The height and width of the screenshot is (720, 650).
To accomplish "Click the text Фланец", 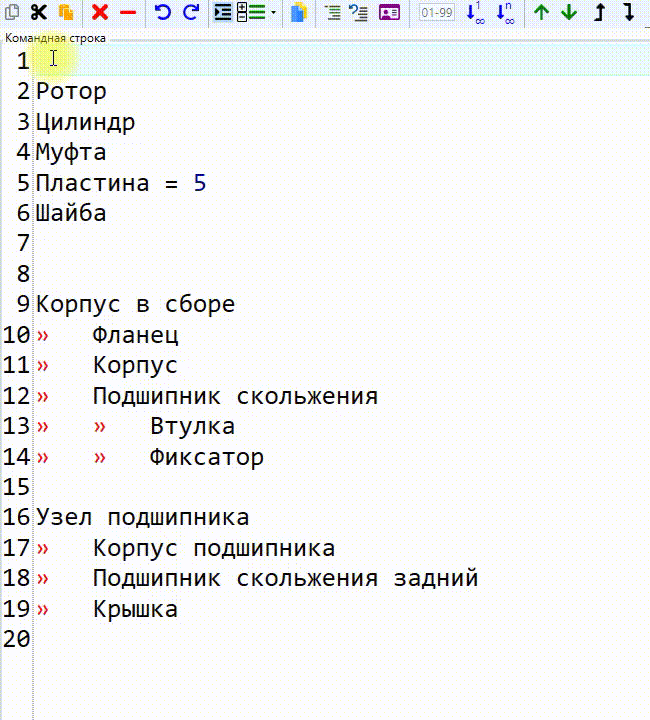I will coord(135,335).
